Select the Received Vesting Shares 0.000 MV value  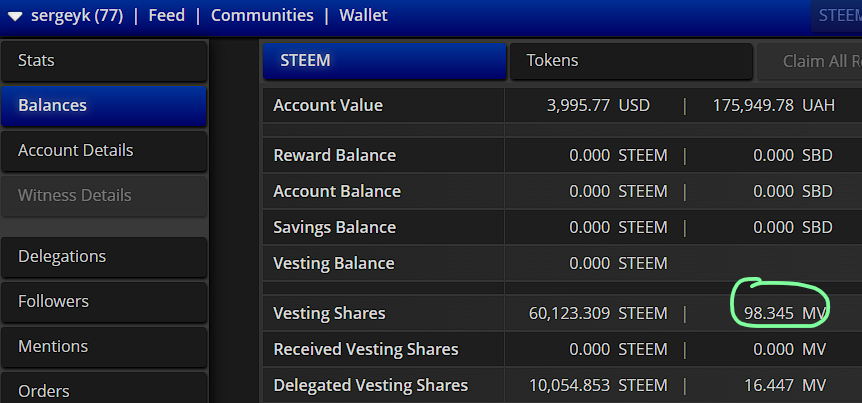pyautogui.click(x=789, y=350)
